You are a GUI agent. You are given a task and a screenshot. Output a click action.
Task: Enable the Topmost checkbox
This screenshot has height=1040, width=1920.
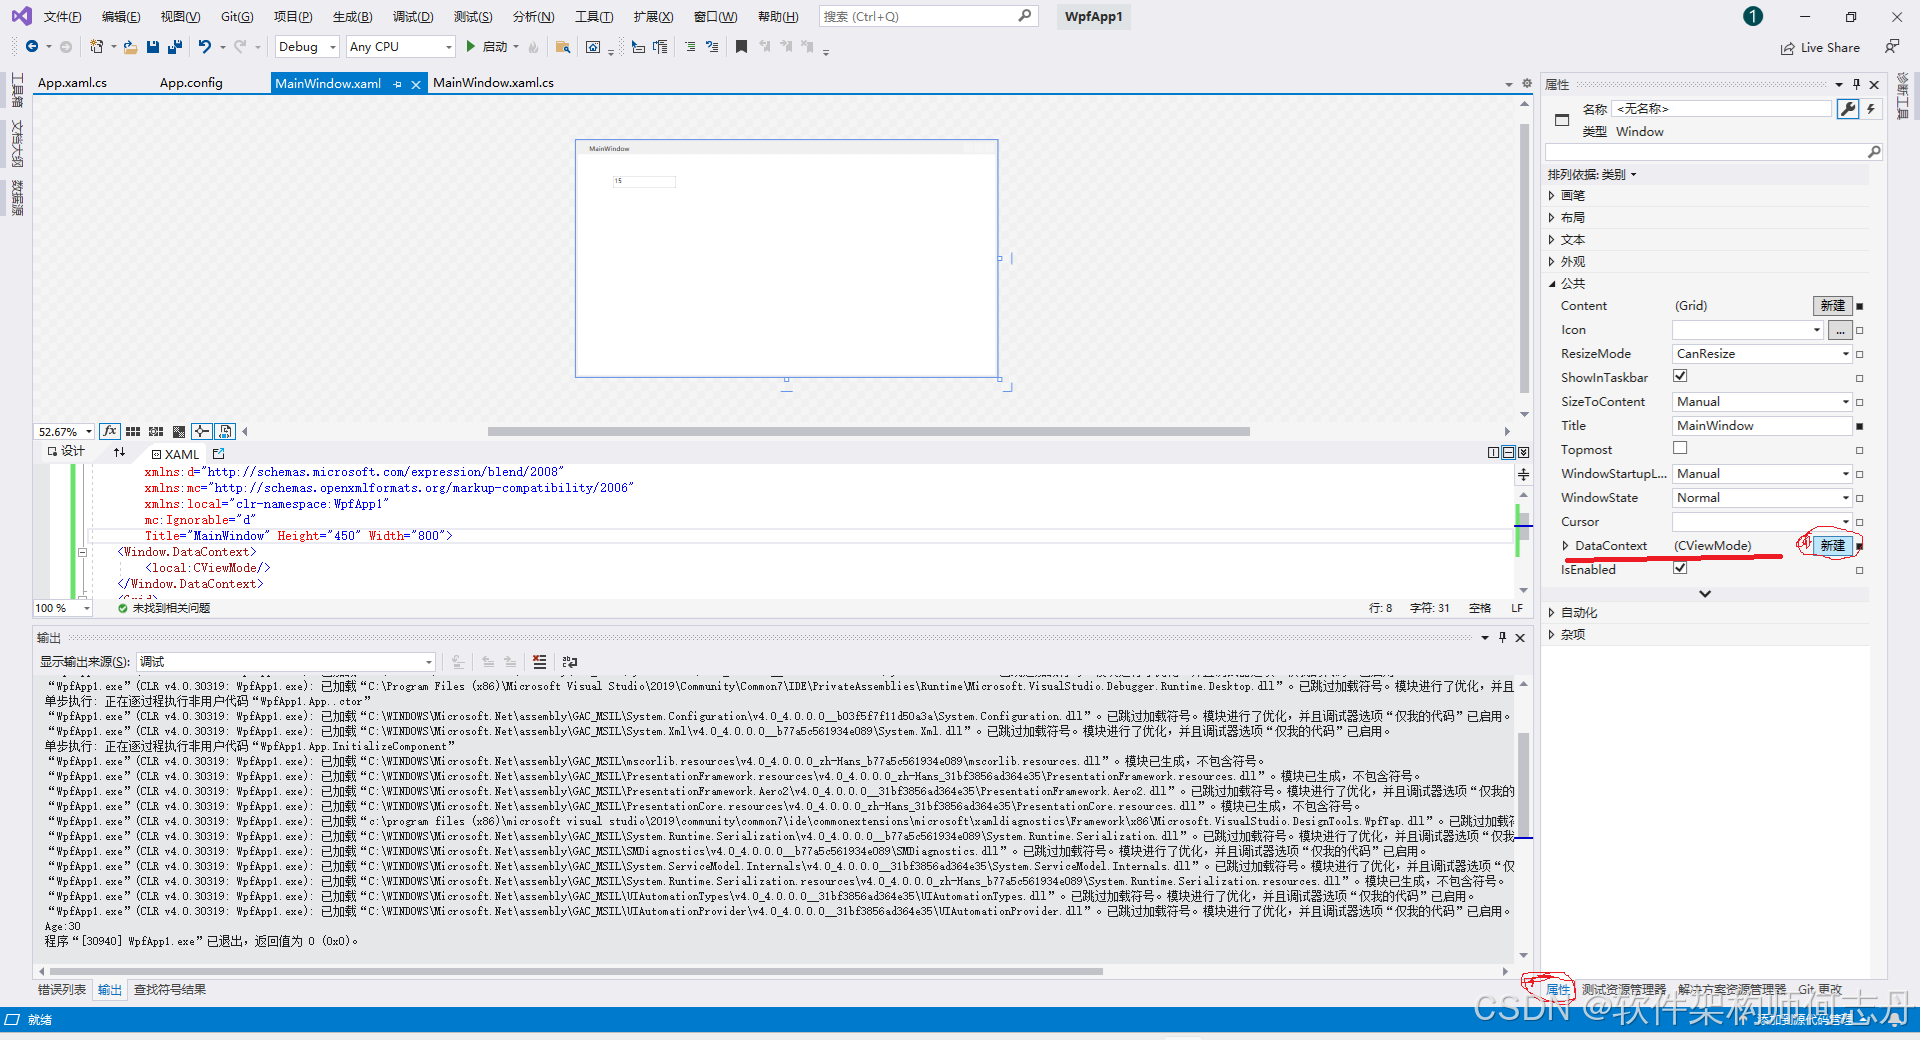tap(1680, 449)
